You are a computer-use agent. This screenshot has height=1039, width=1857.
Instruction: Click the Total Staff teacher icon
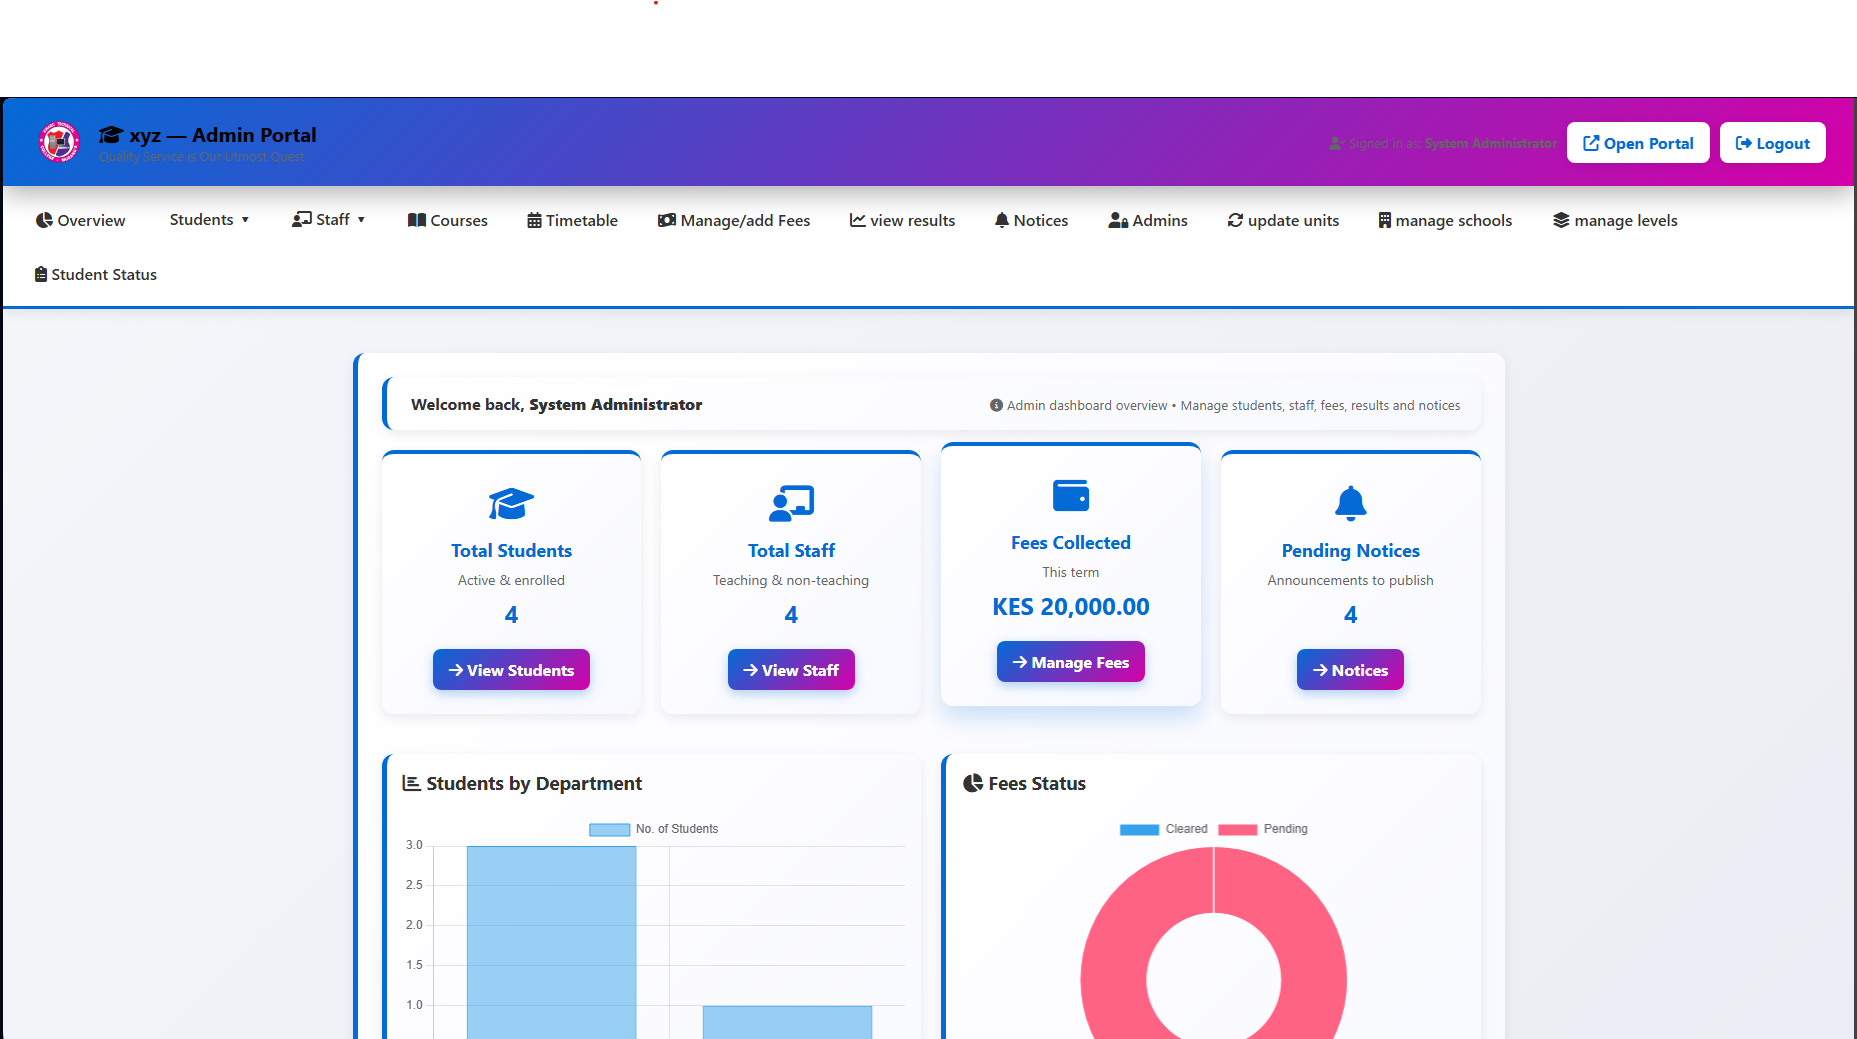[791, 504]
